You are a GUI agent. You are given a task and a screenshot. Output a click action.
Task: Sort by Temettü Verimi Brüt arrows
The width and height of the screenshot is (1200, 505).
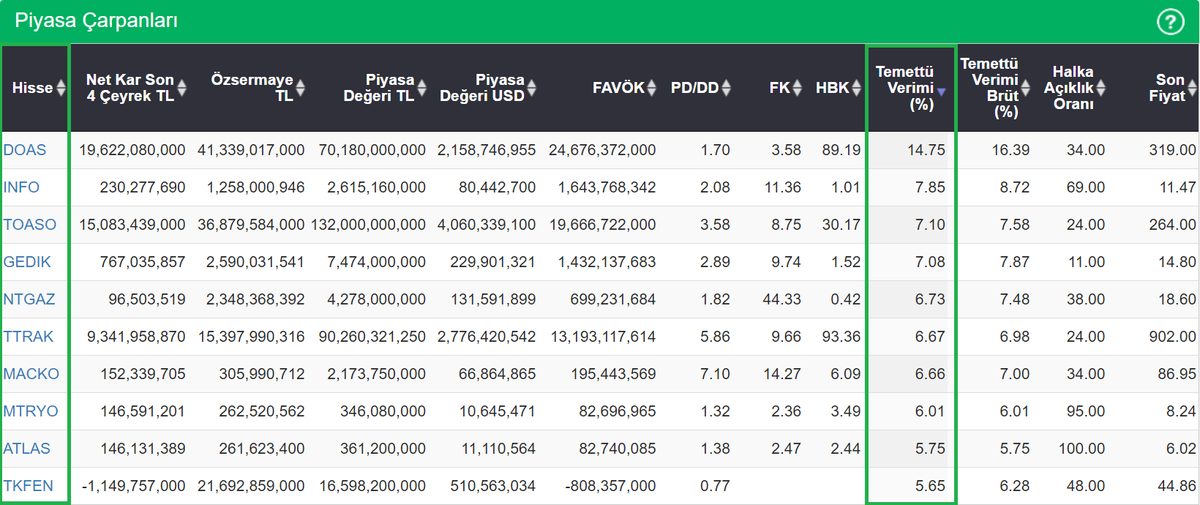pyautogui.click(x=1024, y=88)
